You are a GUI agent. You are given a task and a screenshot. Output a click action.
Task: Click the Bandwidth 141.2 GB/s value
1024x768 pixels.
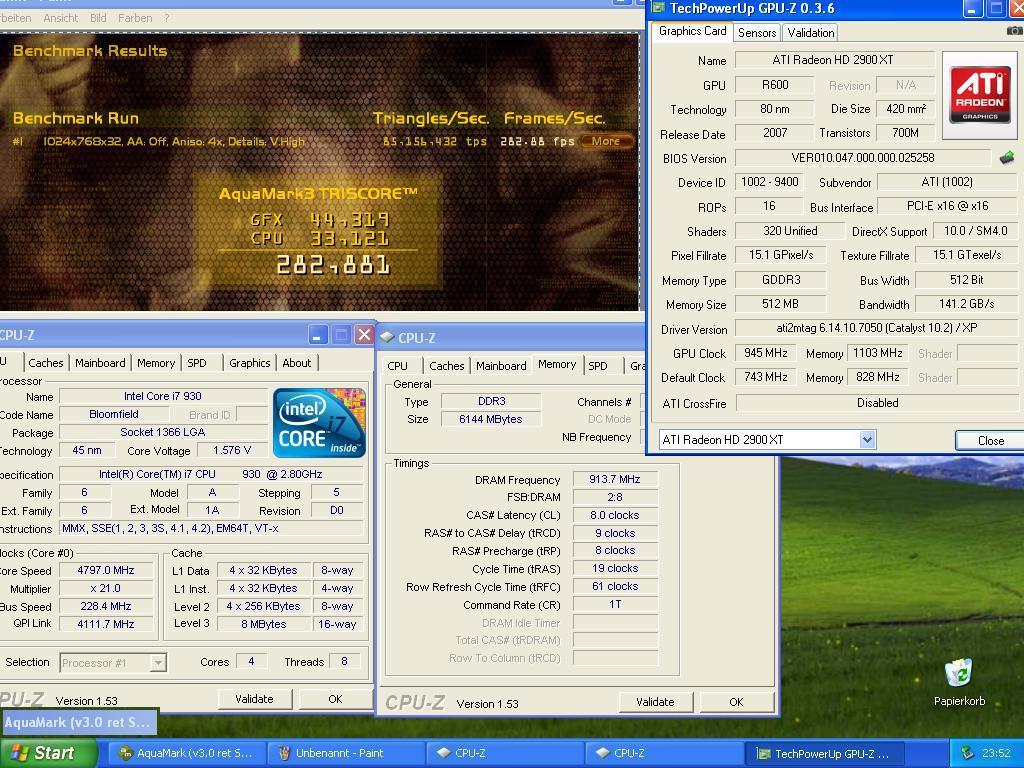click(967, 304)
